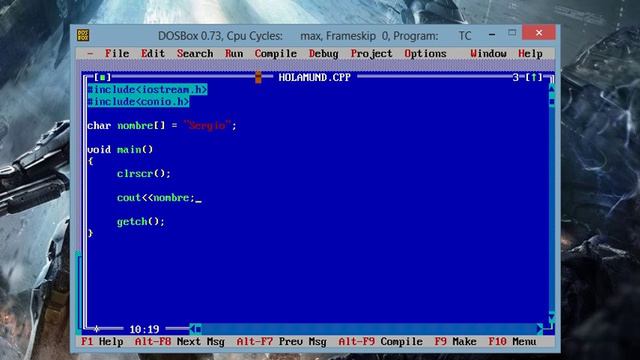The height and width of the screenshot is (360, 640).
Task: Click F10 Menu shortcut
Action: 512,342
